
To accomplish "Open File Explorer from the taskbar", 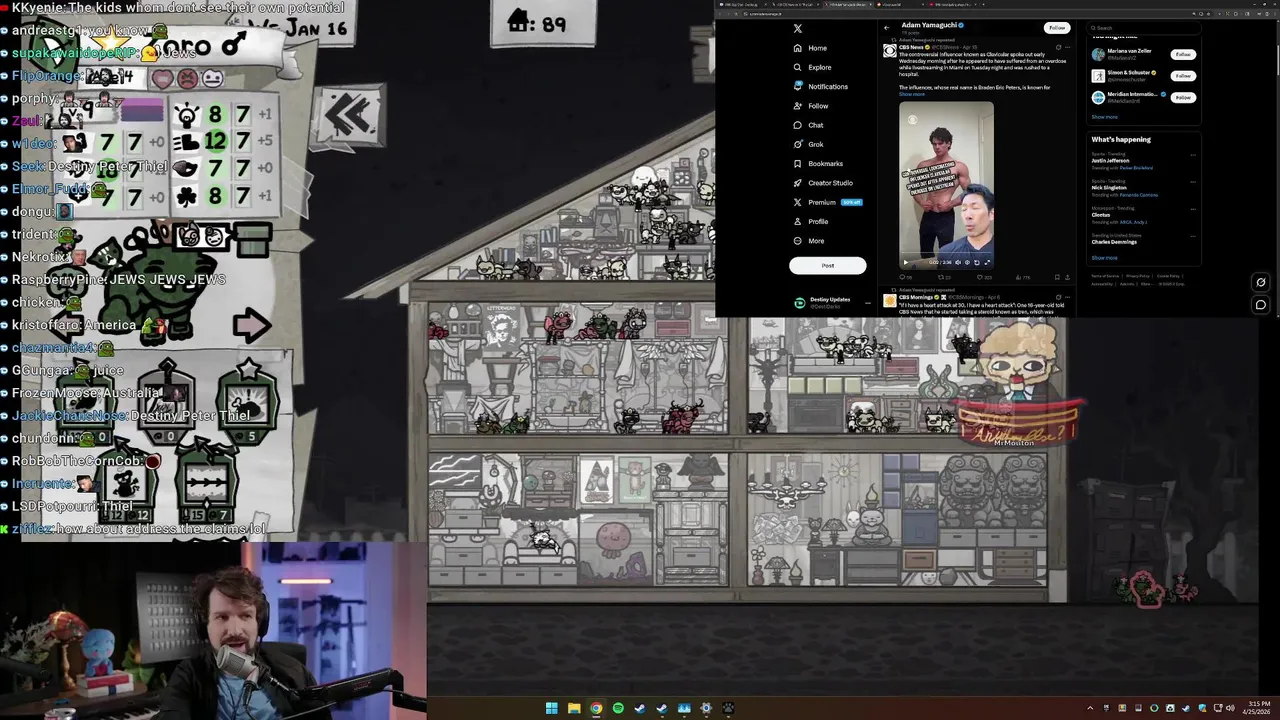I will [x=574, y=708].
